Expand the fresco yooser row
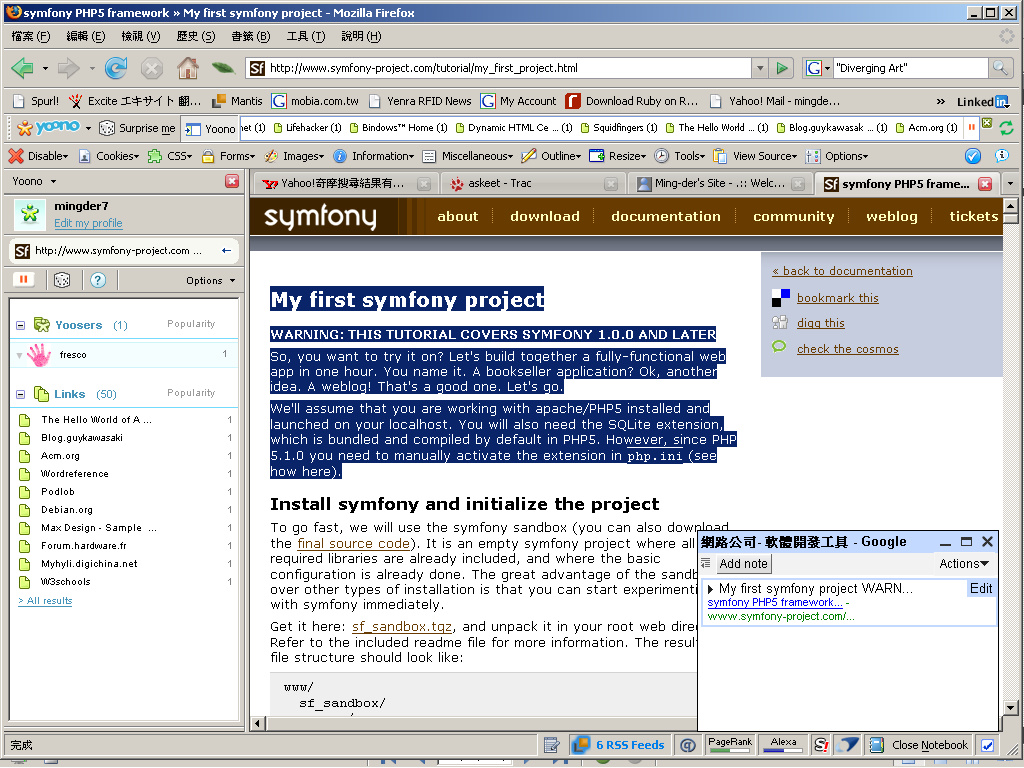Screen dimensions: 1024x768 [x=19, y=356]
